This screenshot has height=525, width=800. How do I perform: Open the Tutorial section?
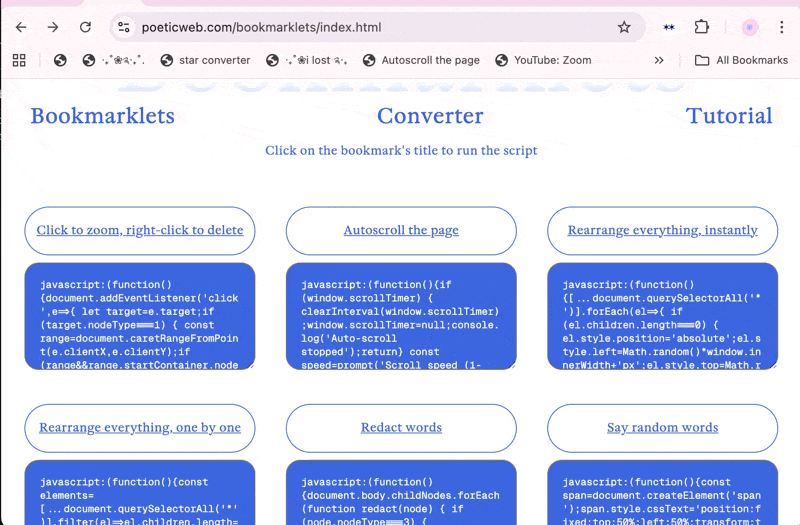tap(729, 116)
